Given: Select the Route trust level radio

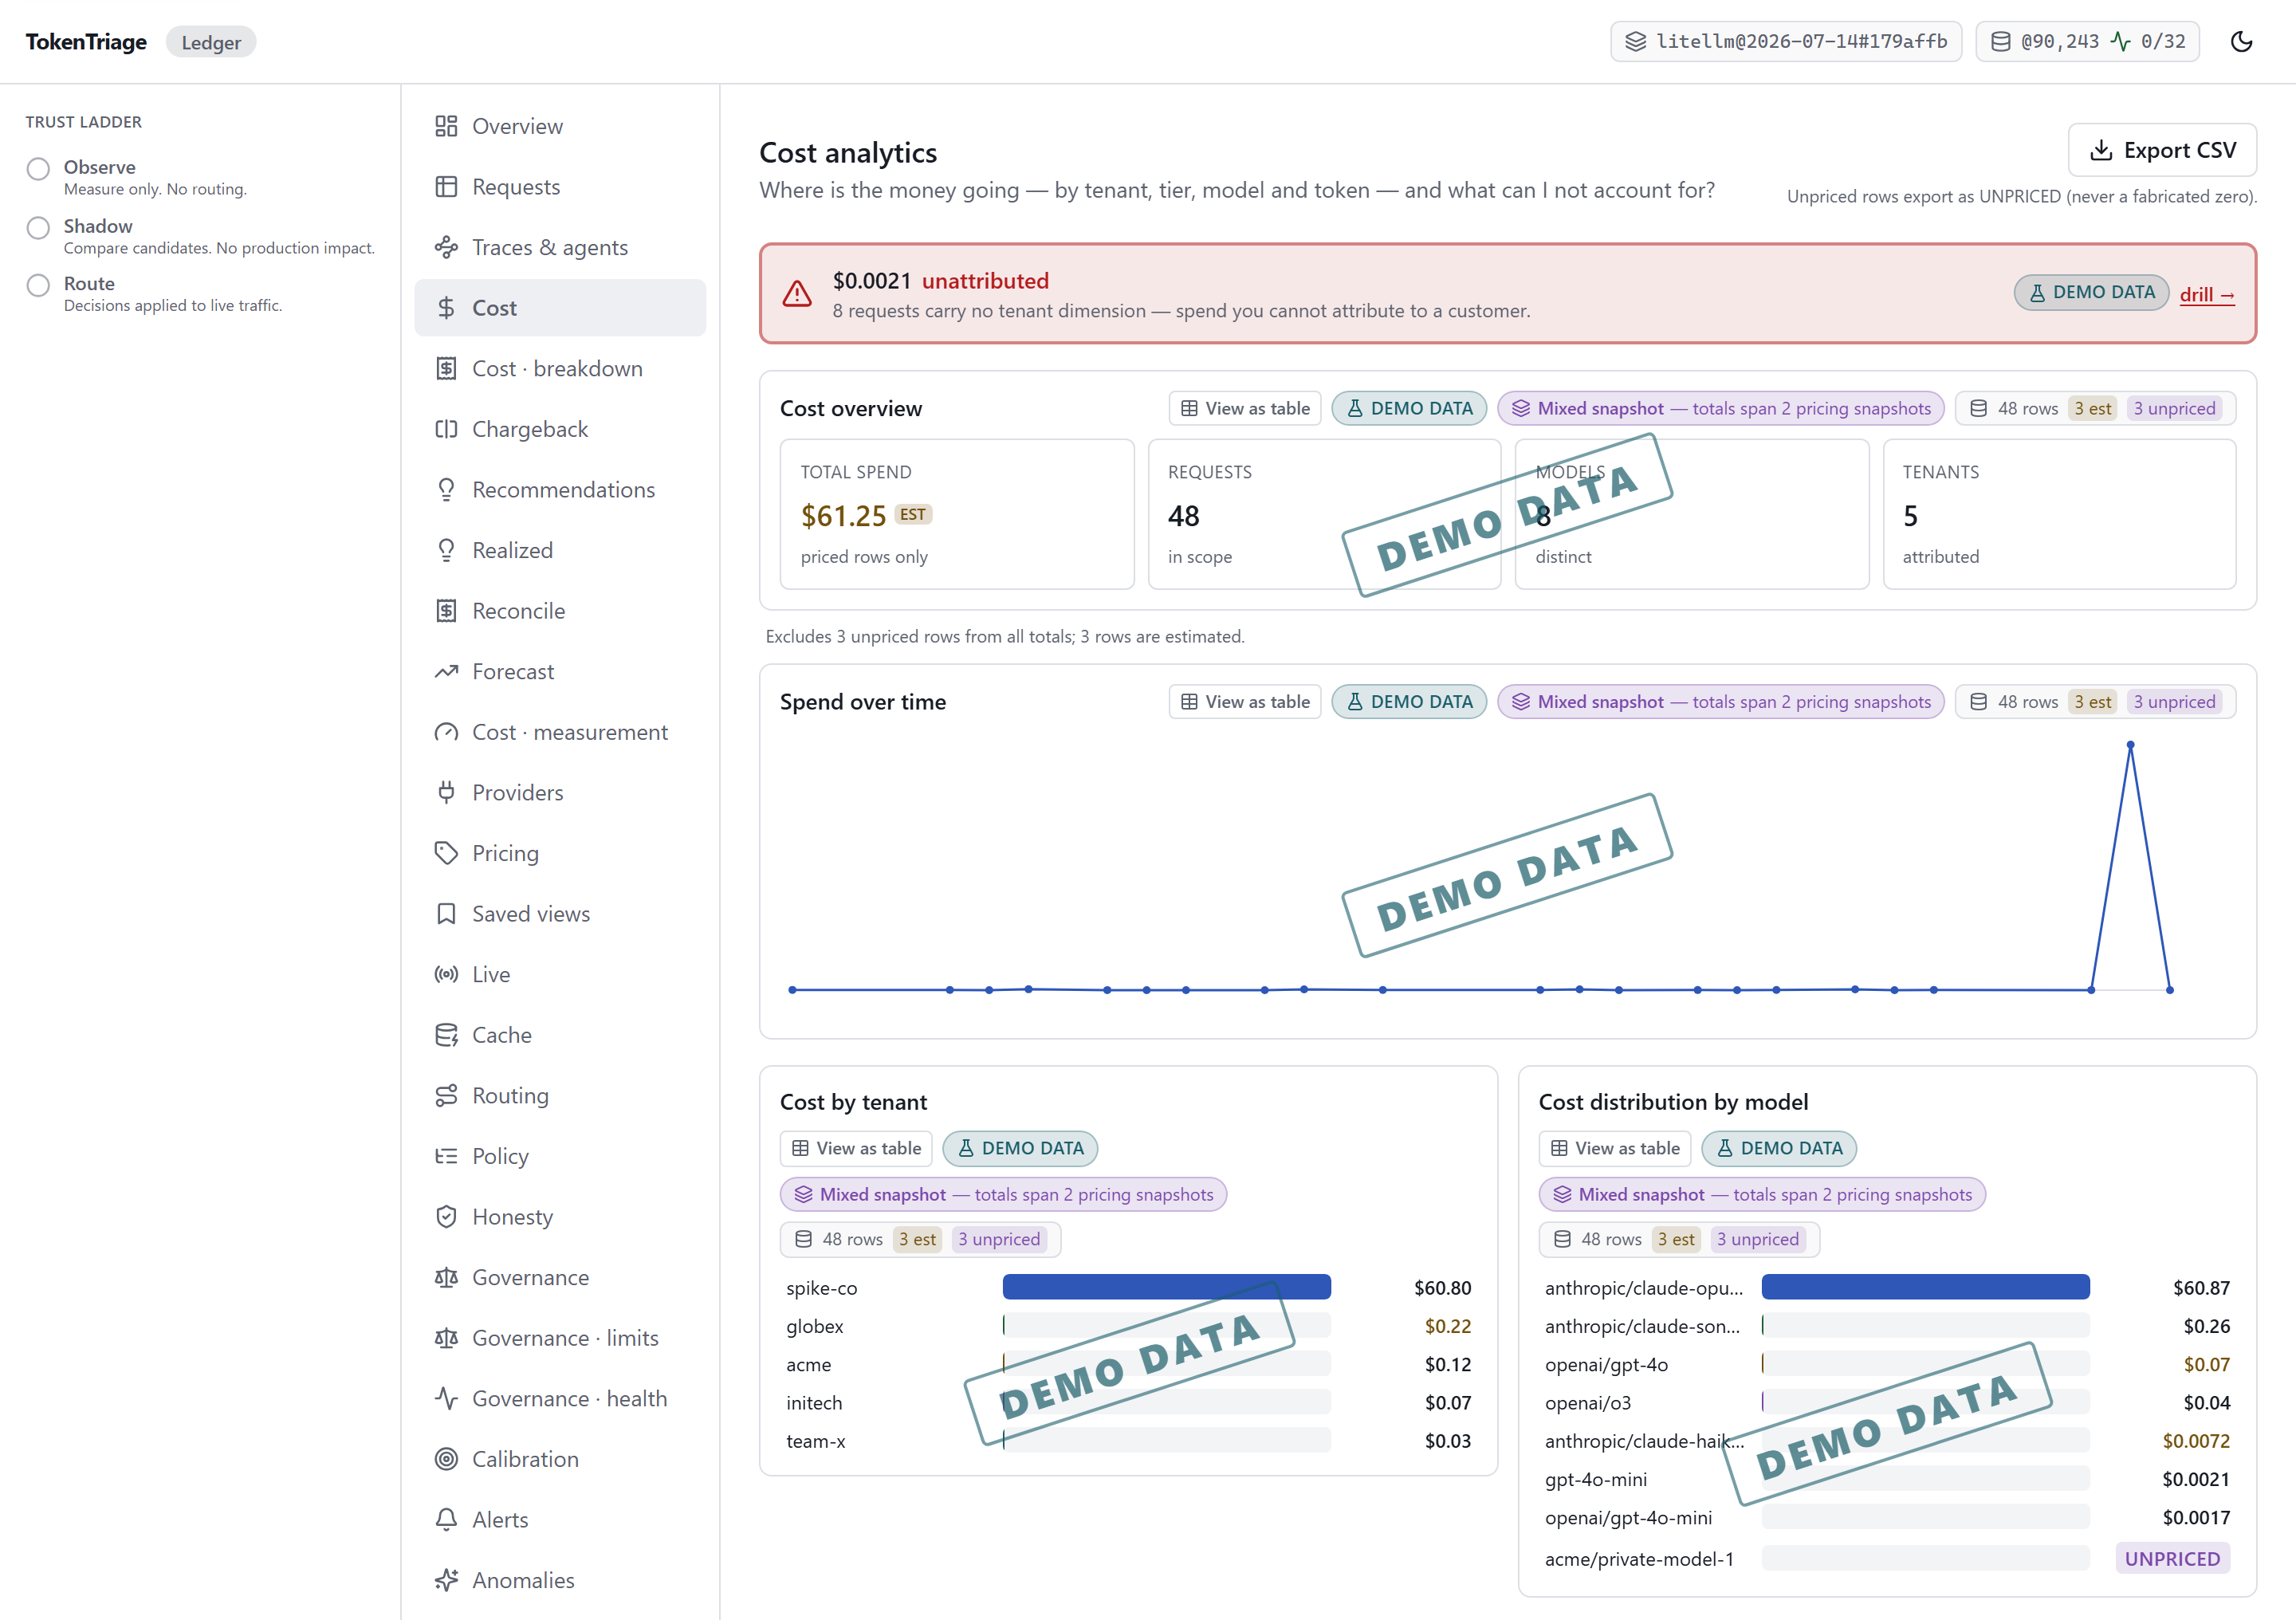Looking at the screenshot, I should (x=38, y=285).
